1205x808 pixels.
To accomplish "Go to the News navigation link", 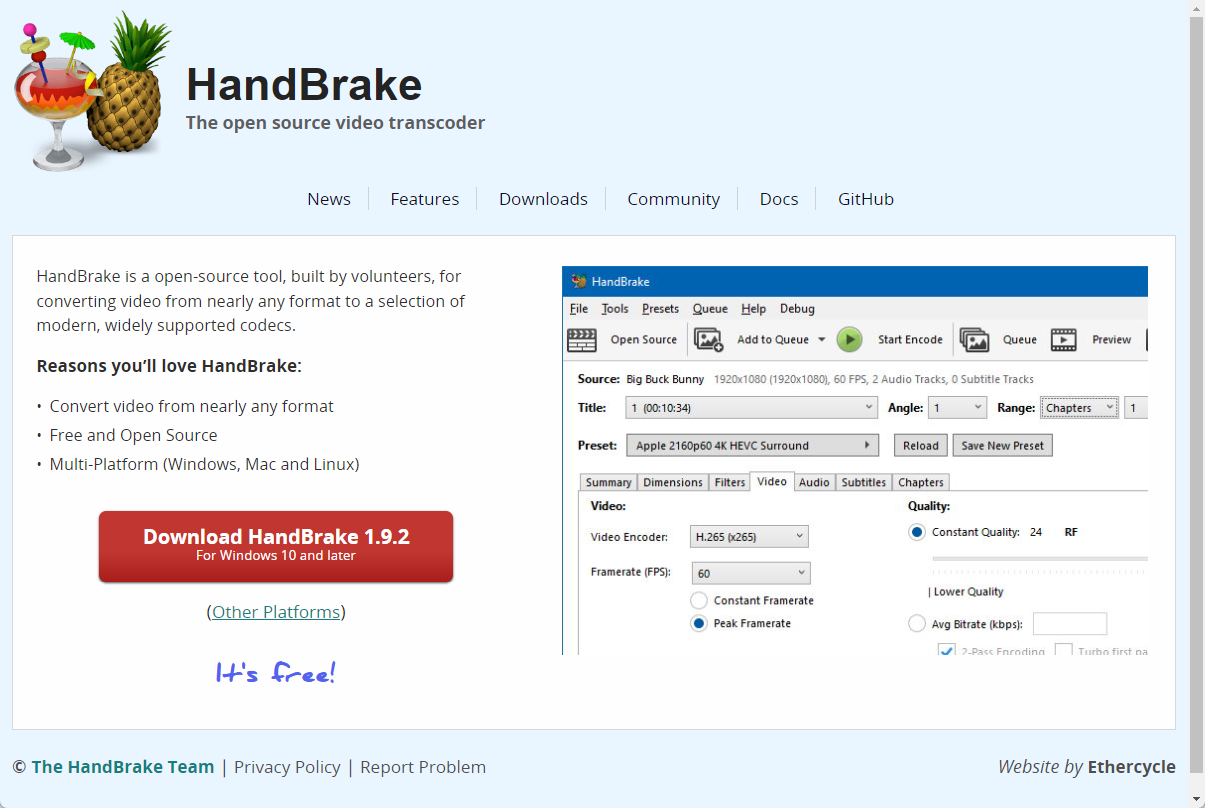I will pos(329,199).
